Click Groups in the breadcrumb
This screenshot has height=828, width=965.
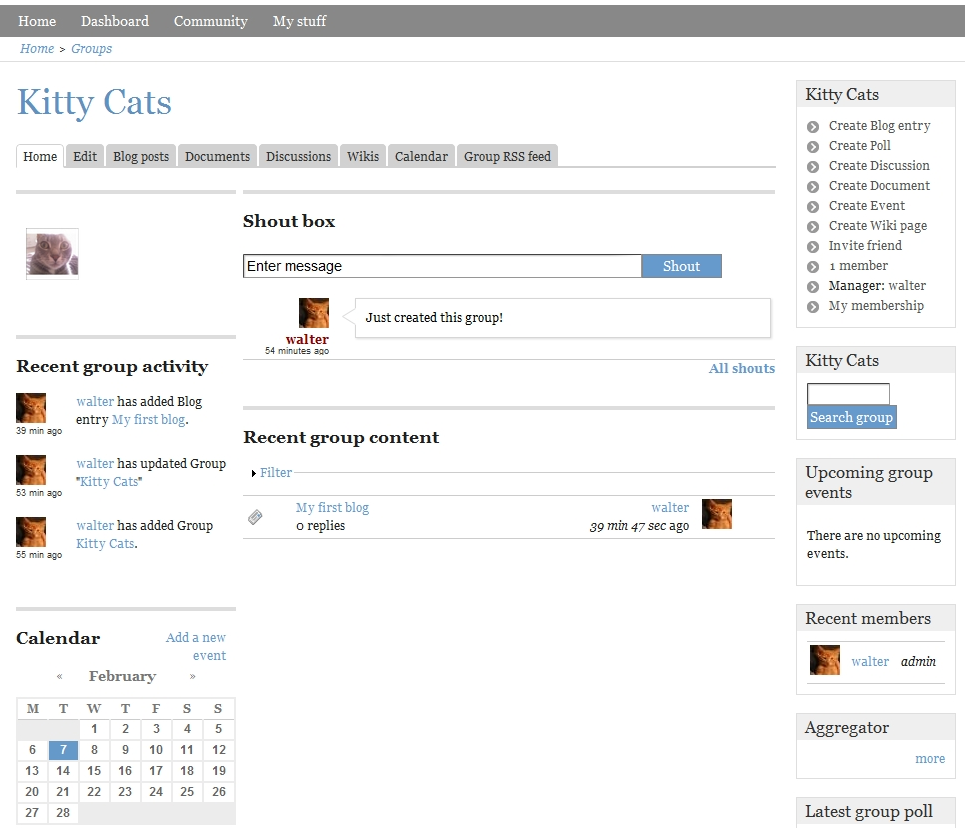(92, 49)
